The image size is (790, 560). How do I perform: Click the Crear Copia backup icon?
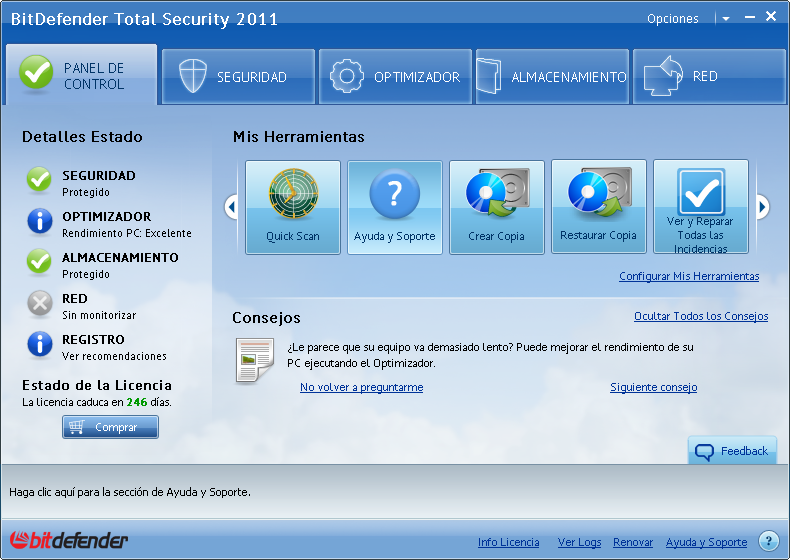pyautogui.click(x=497, y=207)
